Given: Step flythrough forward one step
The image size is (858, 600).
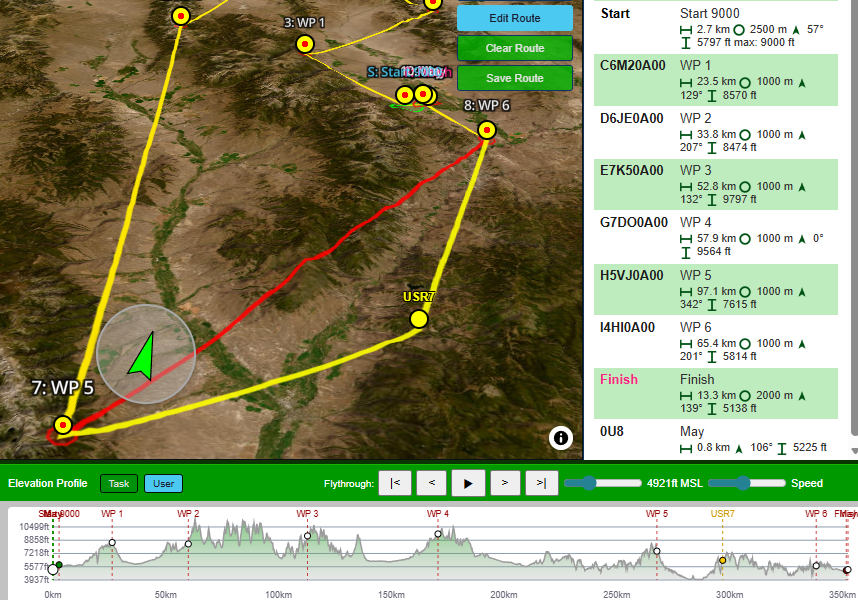Looking at the screenshot, I should tap(505, 483).
